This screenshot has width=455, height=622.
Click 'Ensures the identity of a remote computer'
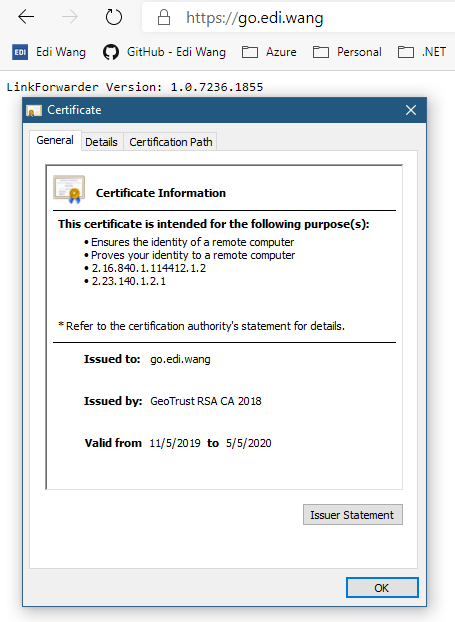[192, 242]
